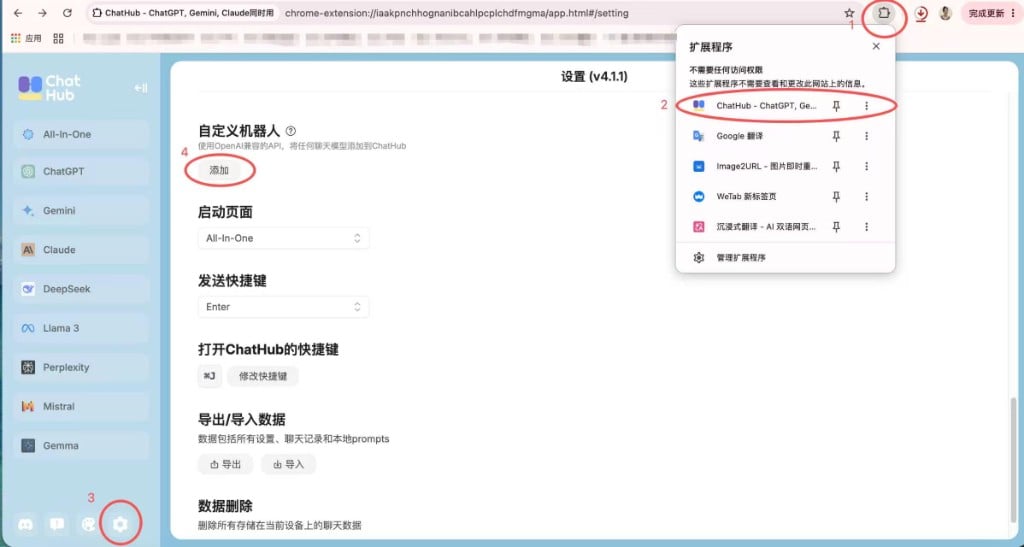Go back with the browser back arrow

tap(18, 13)
